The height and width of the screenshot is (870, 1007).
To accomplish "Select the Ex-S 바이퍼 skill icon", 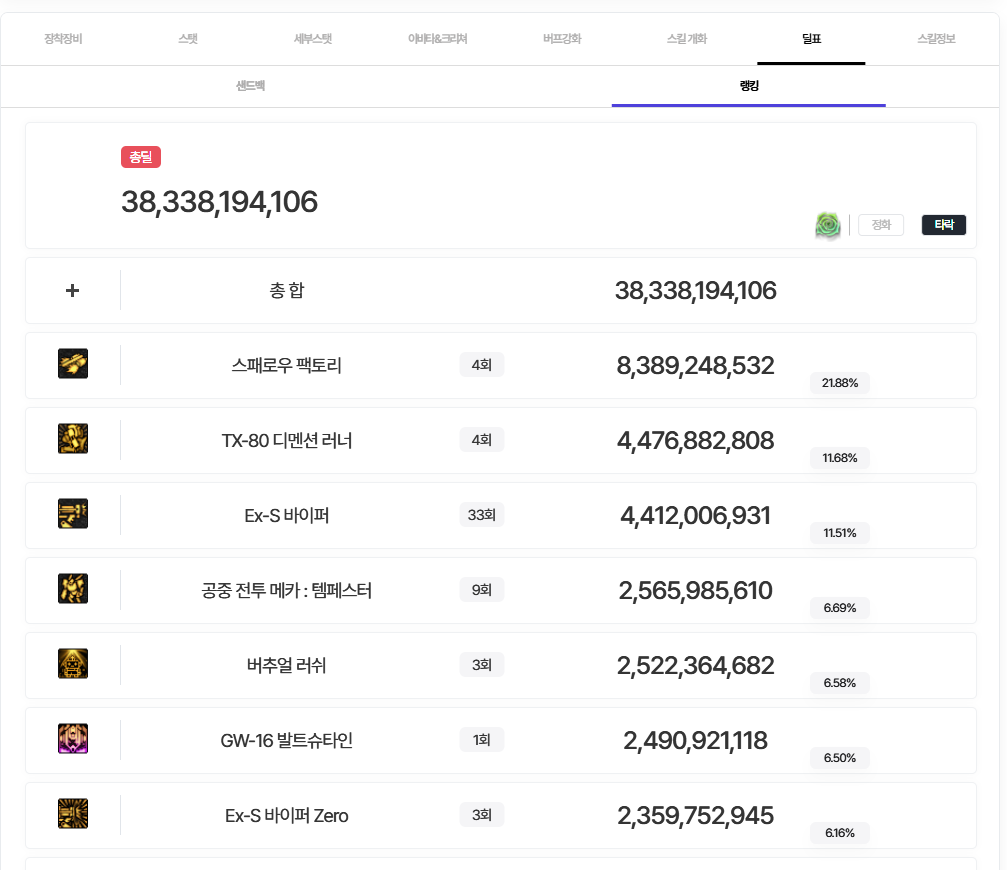I will [73, 514].
